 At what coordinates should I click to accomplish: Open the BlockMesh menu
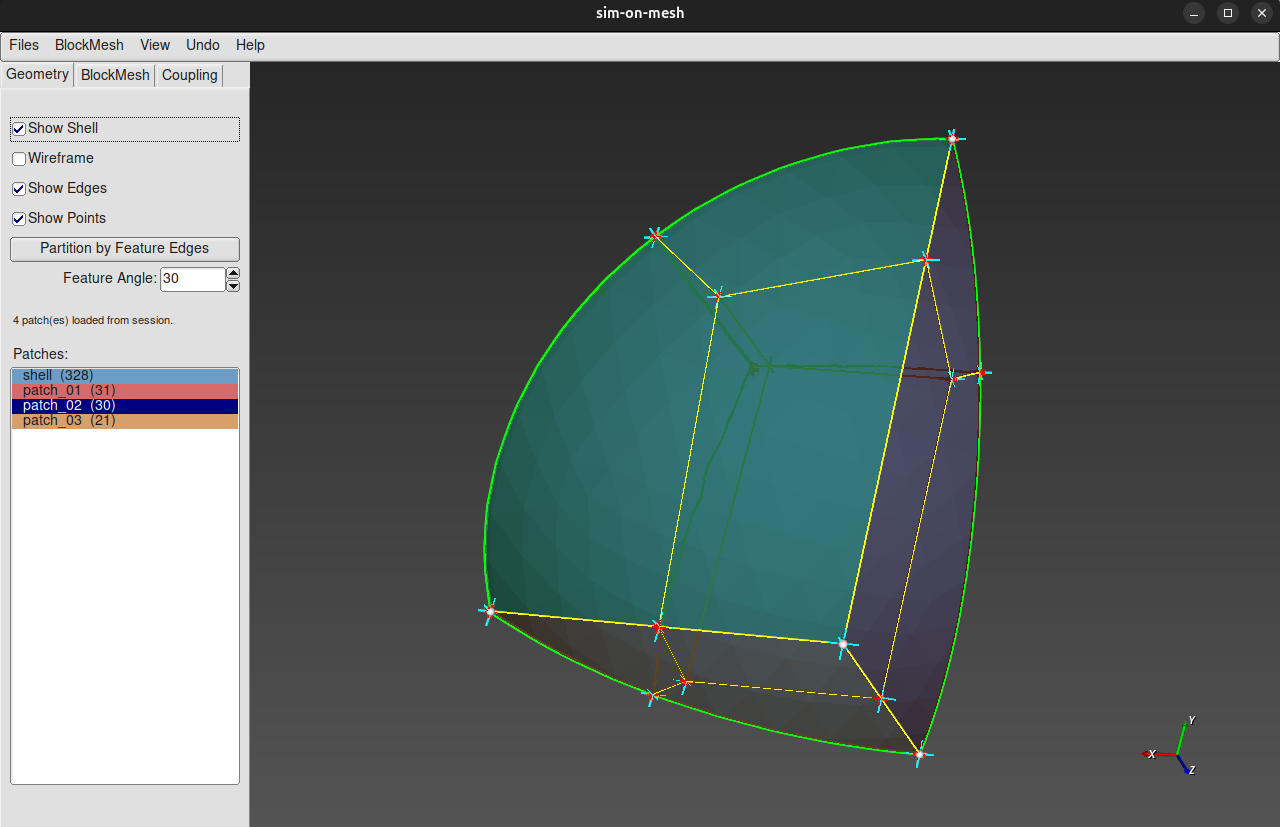pyautogui.click(x=88, y=45)
